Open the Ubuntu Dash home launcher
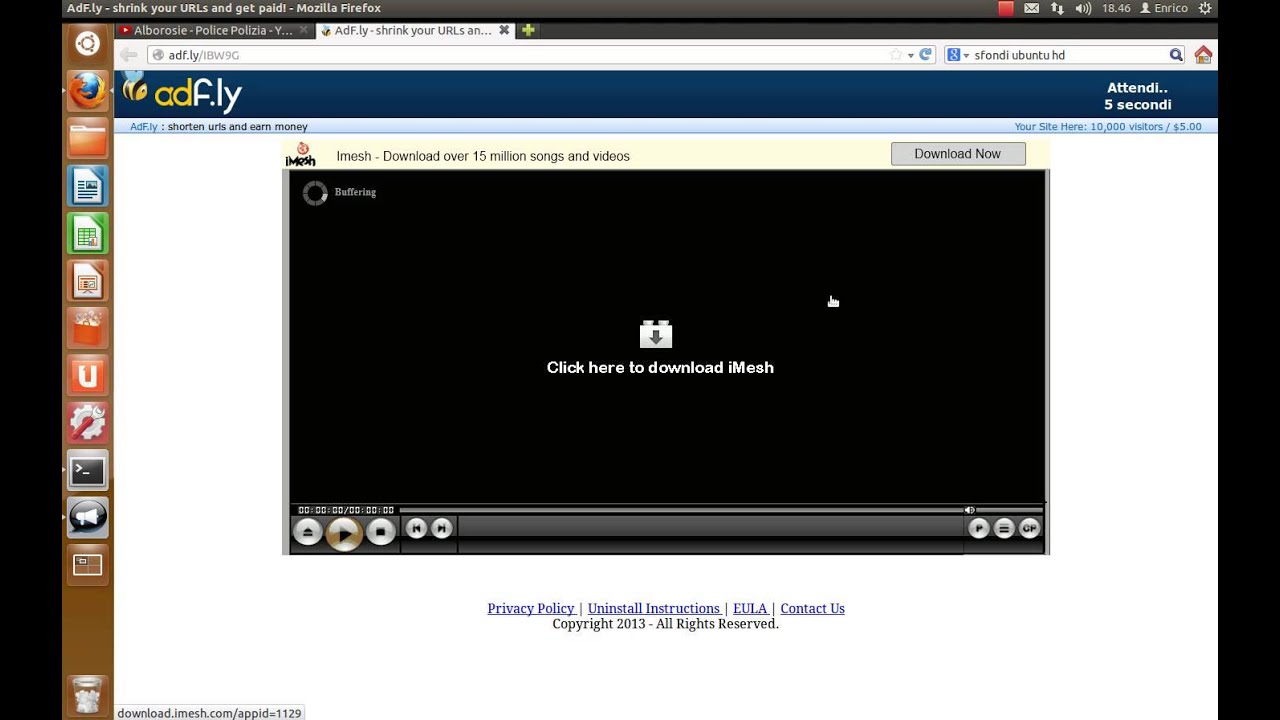The width and height of the screenshot is (1280, 720). [x=87, y=44]
